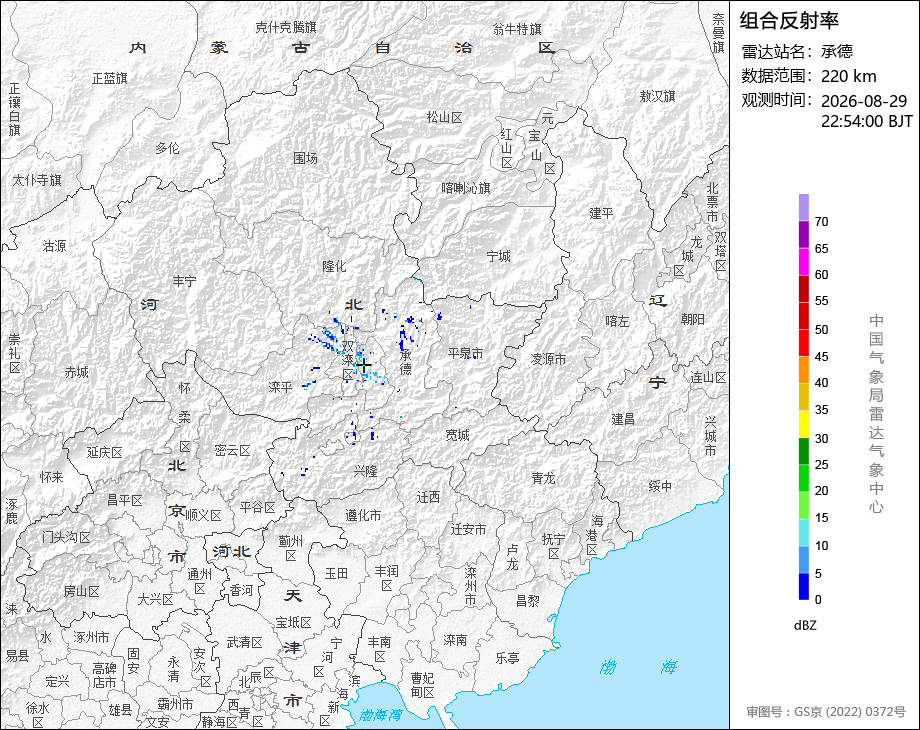Pick the red 50 dBZ legend color
920x730 pixels.
click(804, 316)
